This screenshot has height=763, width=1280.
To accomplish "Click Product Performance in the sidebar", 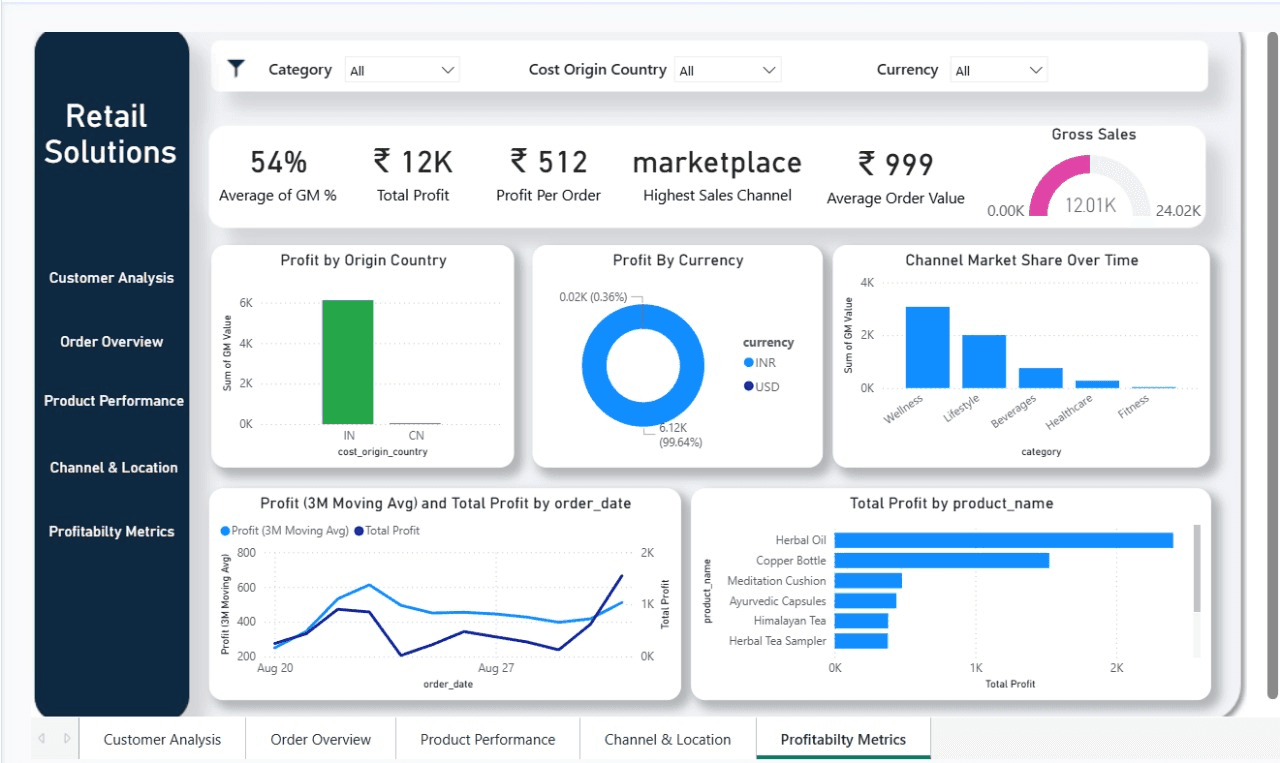I will coord(113,400).
